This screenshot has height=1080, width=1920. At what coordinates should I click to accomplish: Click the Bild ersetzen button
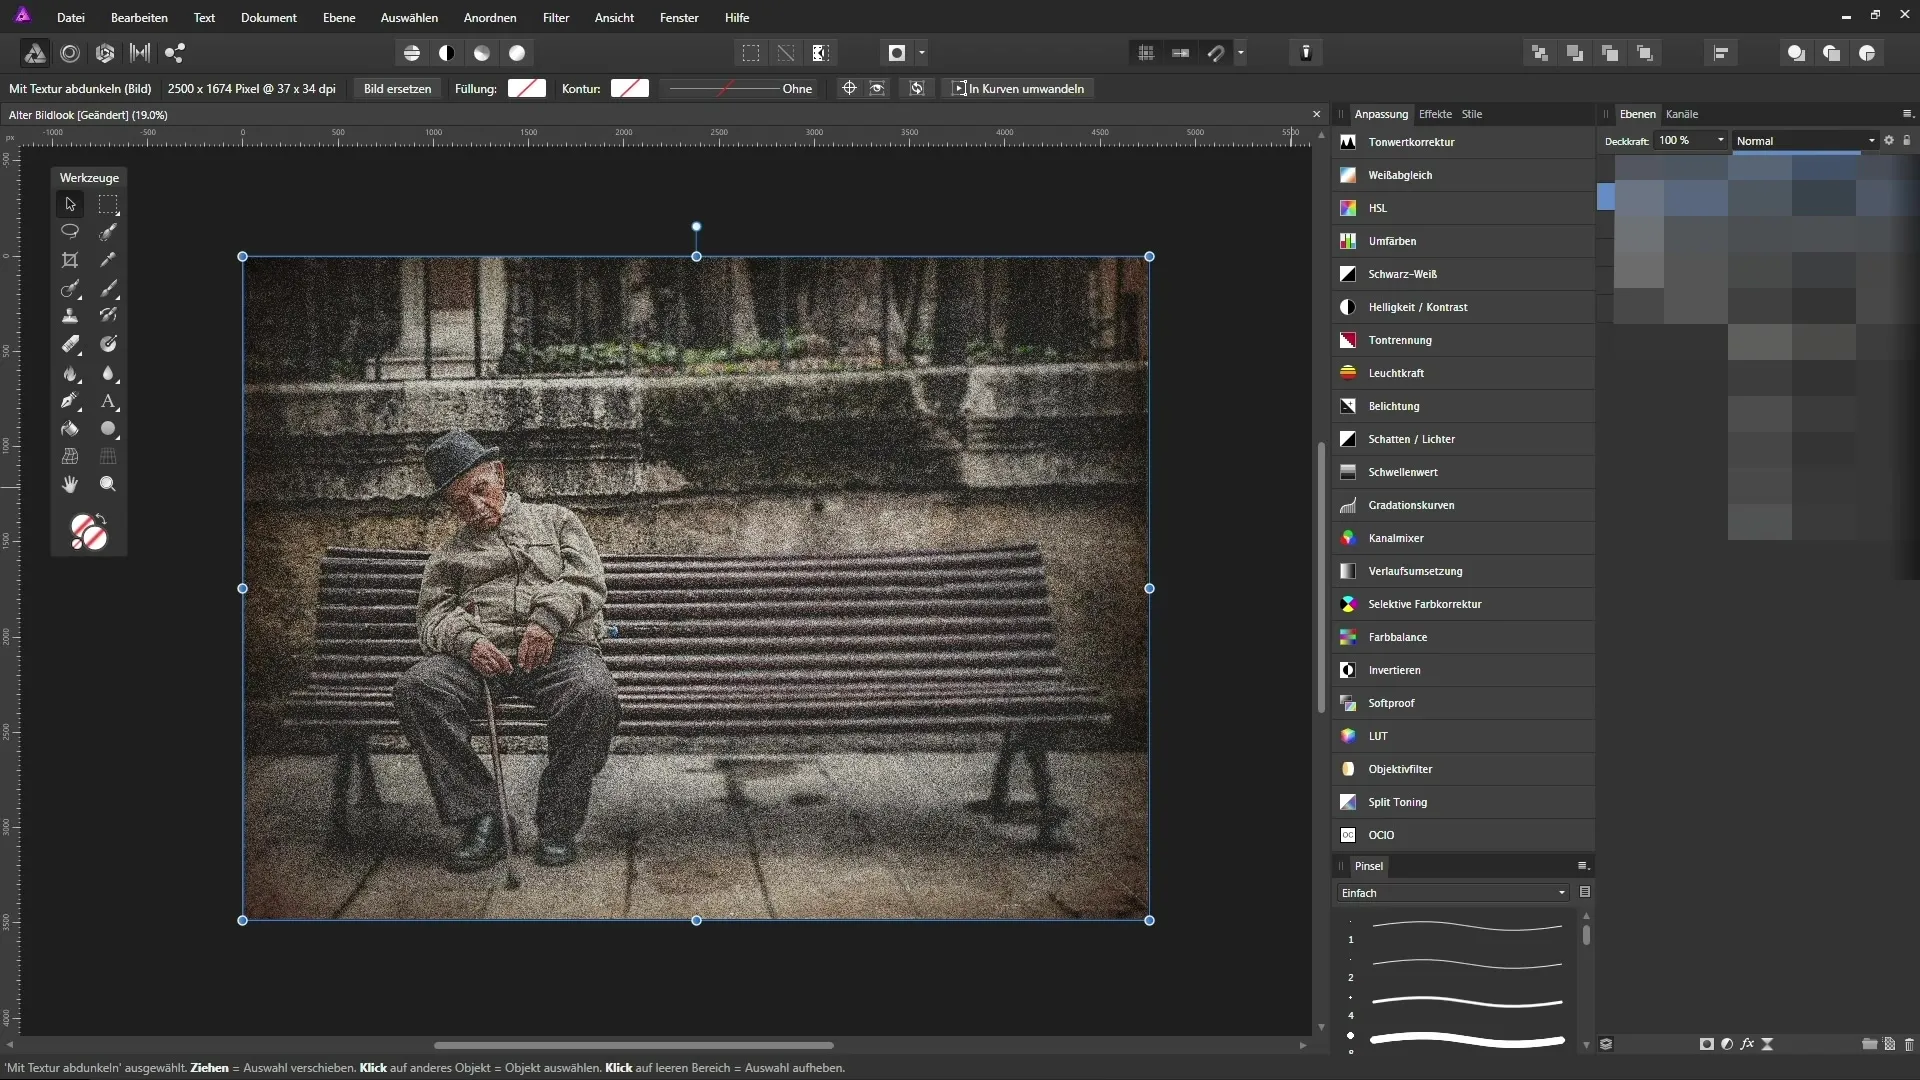(x=397, y=89)
